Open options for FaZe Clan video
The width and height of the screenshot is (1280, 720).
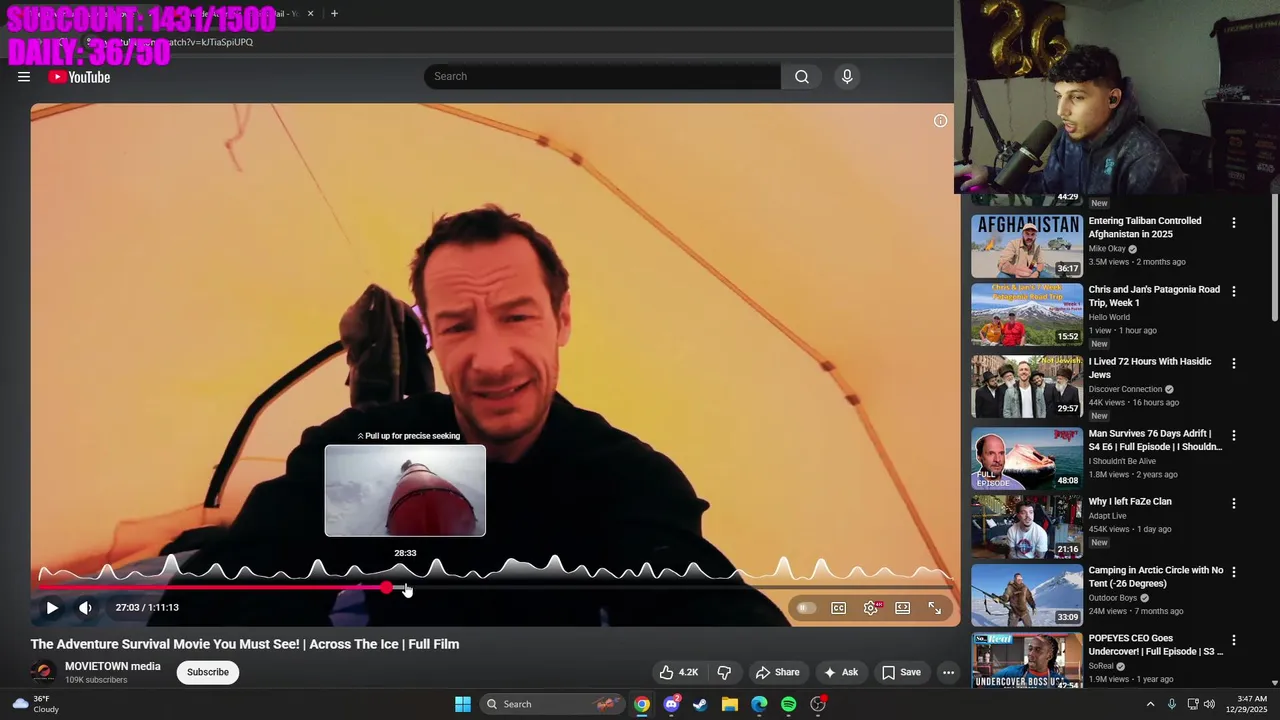click(1233, 503)
